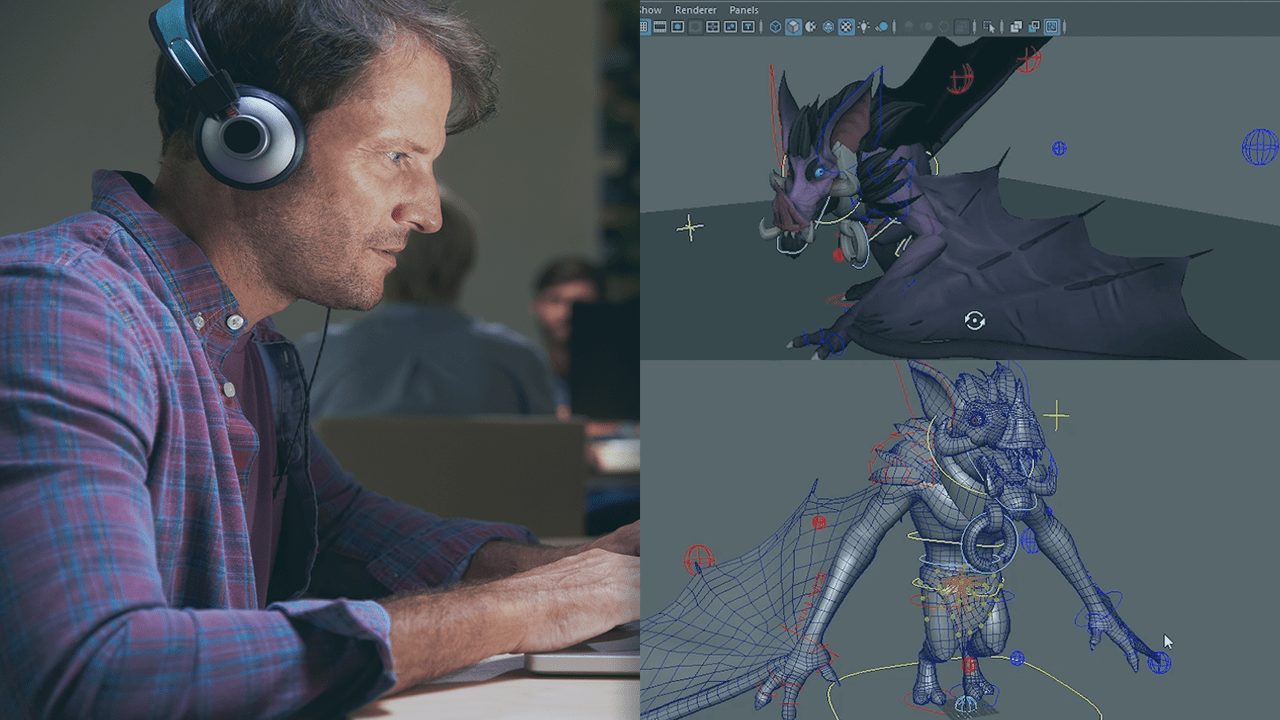Select yellow cross locator in top viewport
Viewport: 1280px width, 720px height.
(x=689, y=228)
